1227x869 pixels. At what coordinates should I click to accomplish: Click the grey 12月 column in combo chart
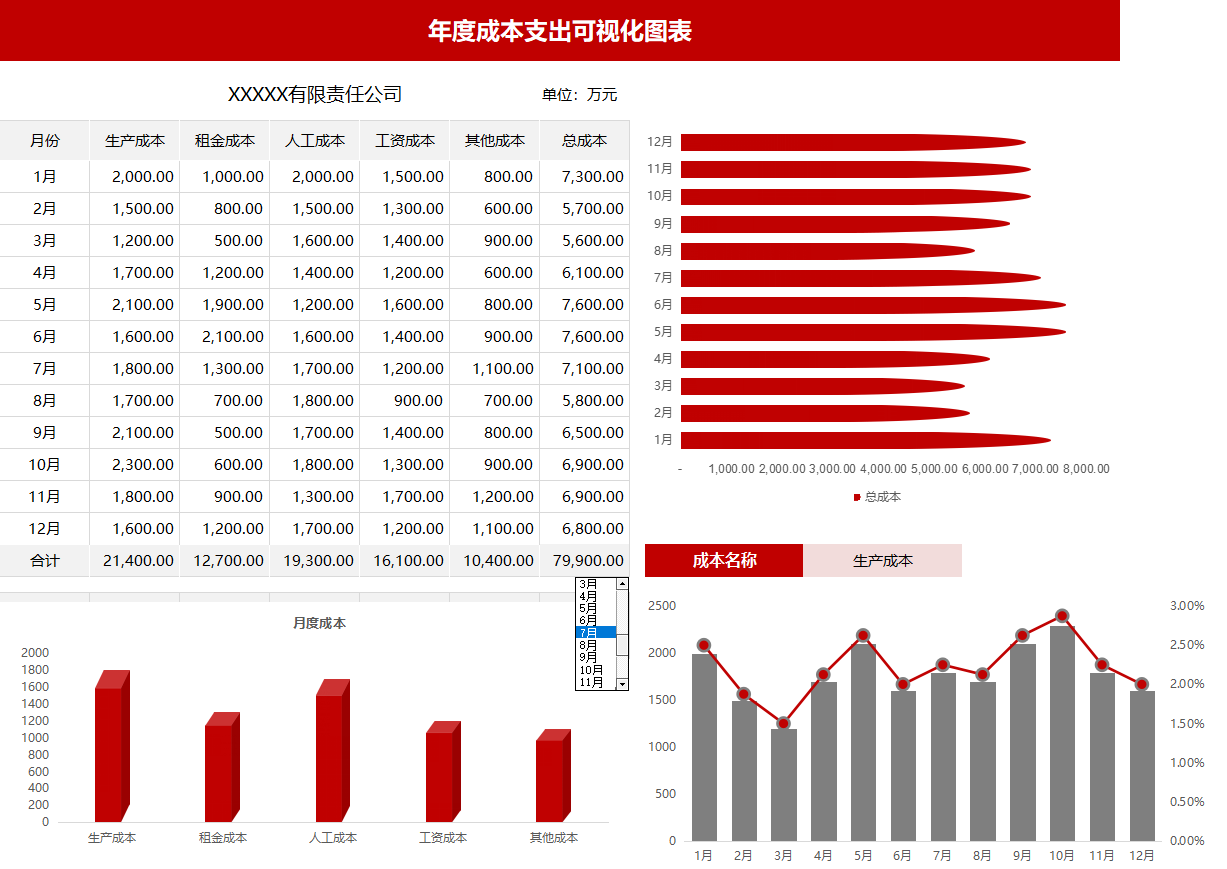pos(1142,766)
